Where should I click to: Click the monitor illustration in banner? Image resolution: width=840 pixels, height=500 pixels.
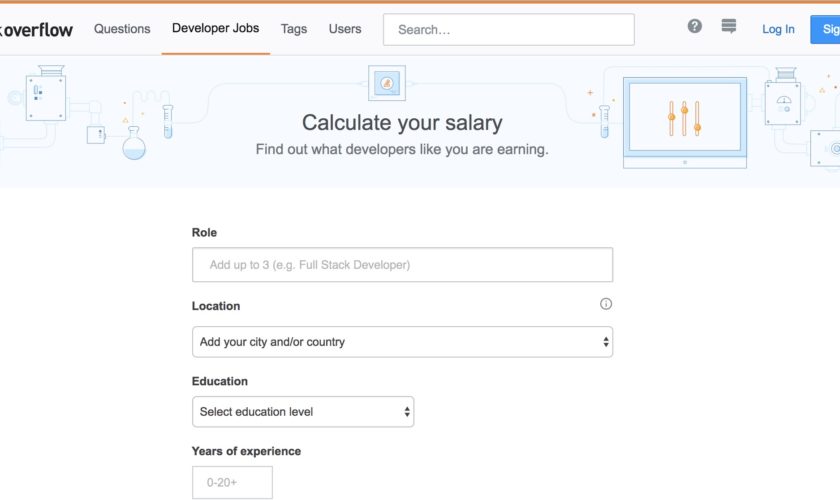684,120
